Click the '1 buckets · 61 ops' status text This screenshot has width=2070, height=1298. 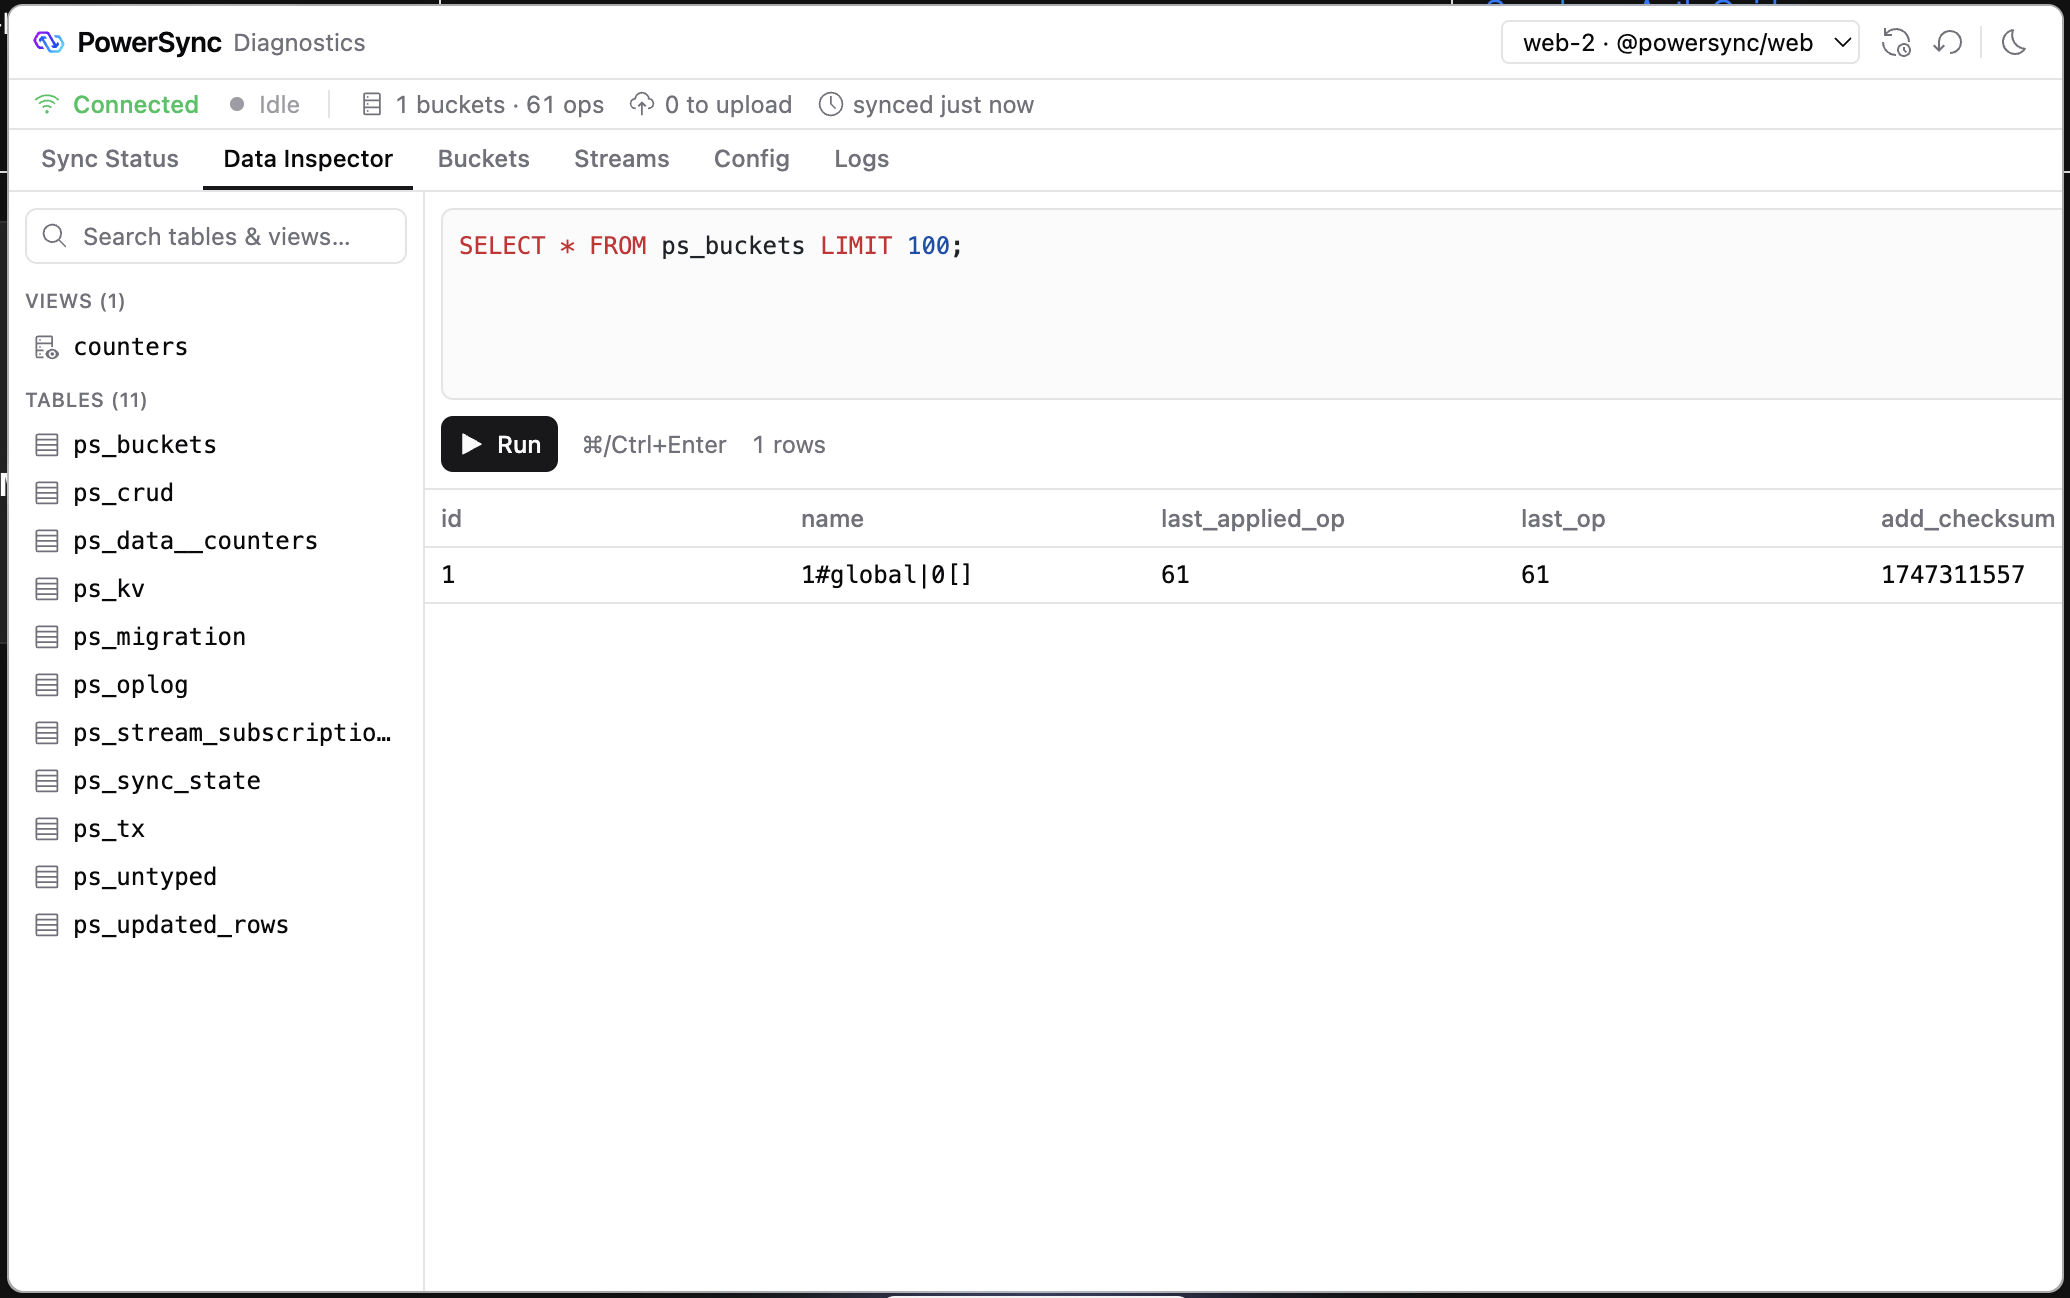click(499, 105)
